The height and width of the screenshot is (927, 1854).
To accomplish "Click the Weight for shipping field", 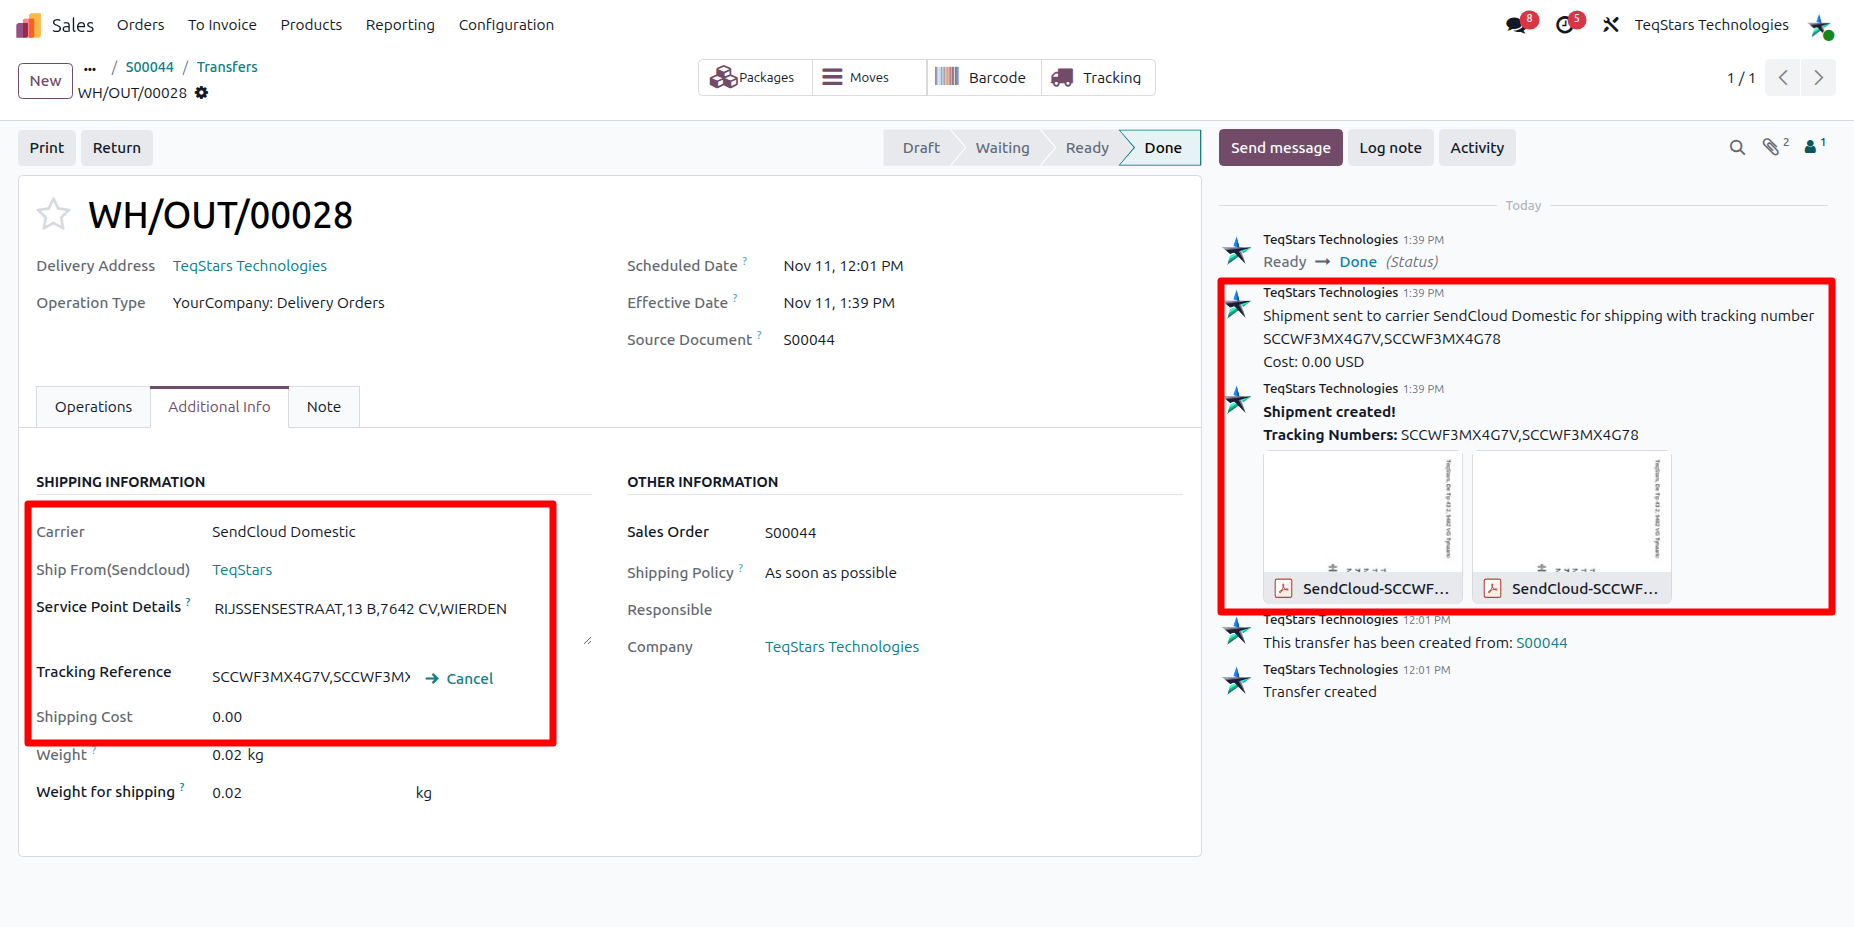I will click(310, 793).
